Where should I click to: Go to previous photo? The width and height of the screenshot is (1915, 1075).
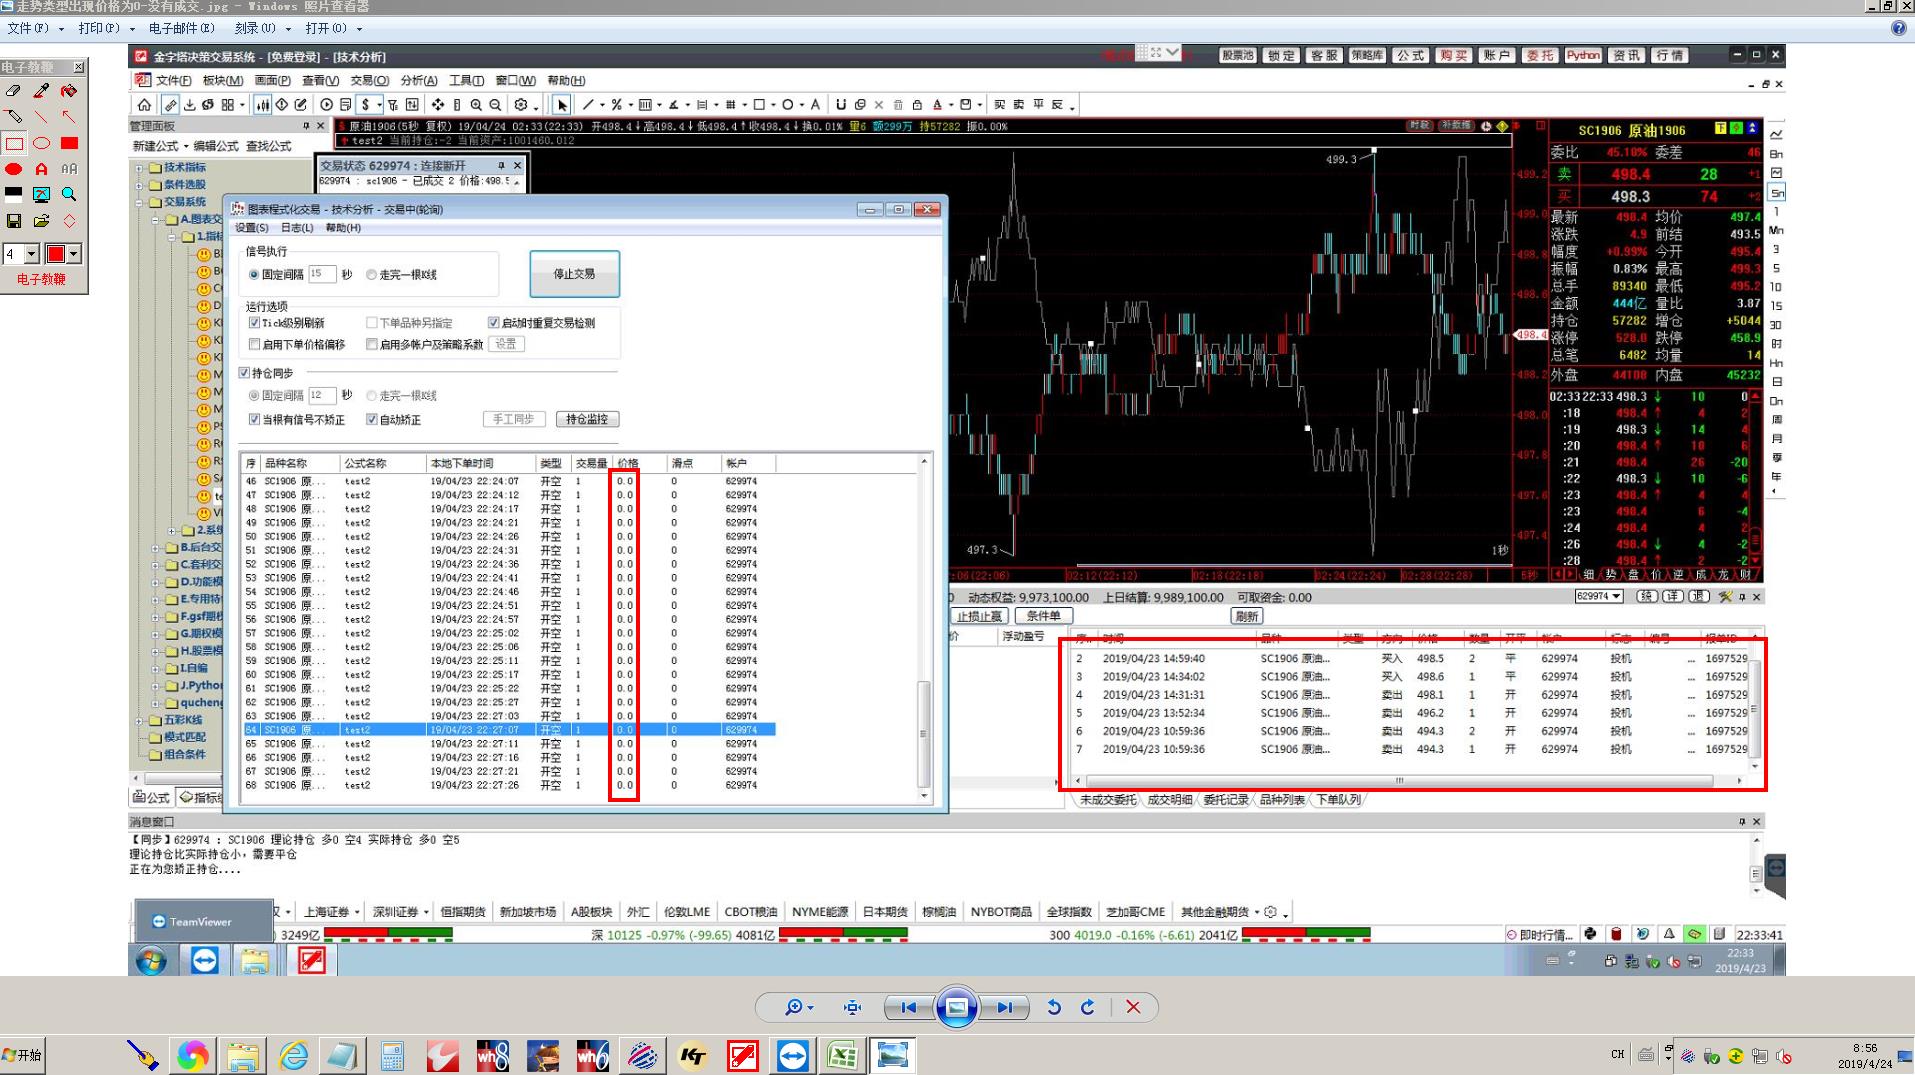click(x=908, y=1007)
